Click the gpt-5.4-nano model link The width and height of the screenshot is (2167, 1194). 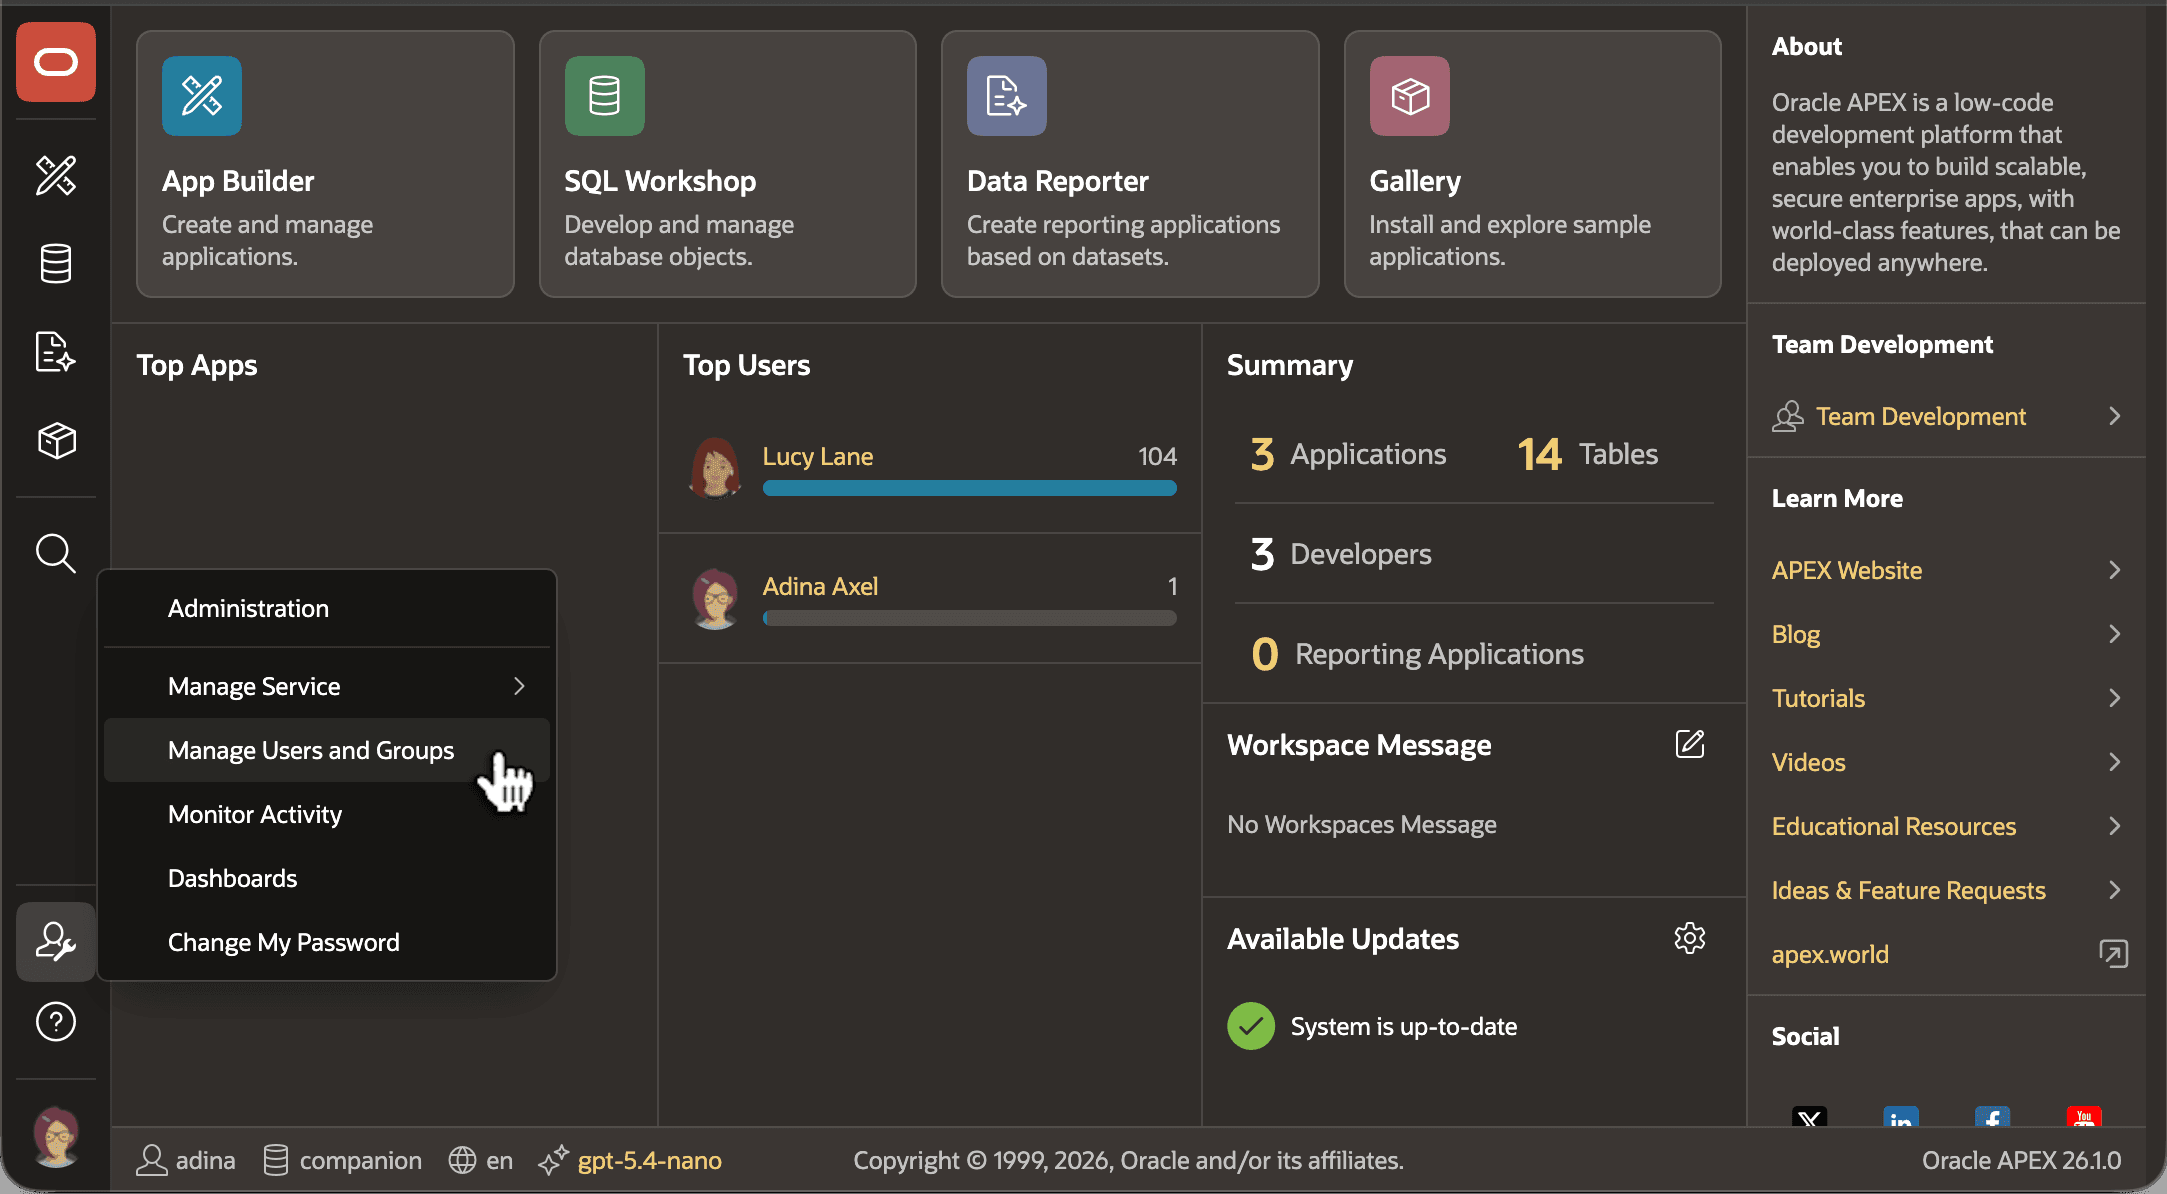click(650, 1160)
